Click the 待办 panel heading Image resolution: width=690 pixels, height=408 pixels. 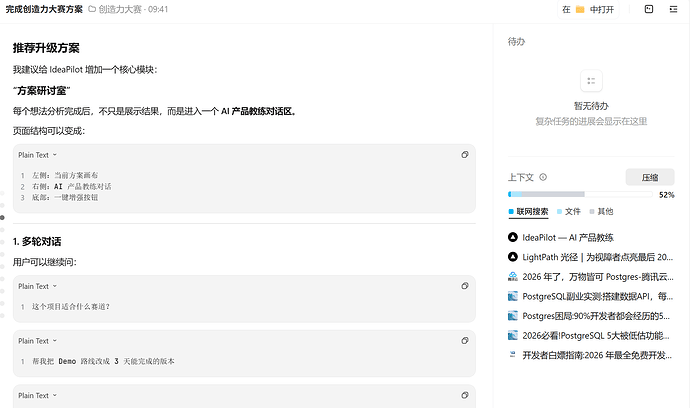click(516, 41)
